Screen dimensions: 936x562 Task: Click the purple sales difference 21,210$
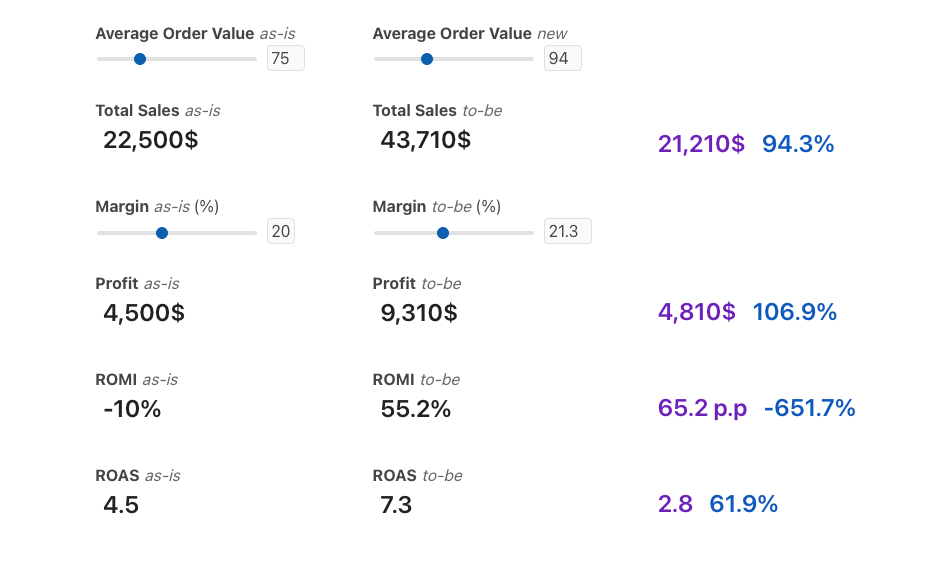(701, 144)
